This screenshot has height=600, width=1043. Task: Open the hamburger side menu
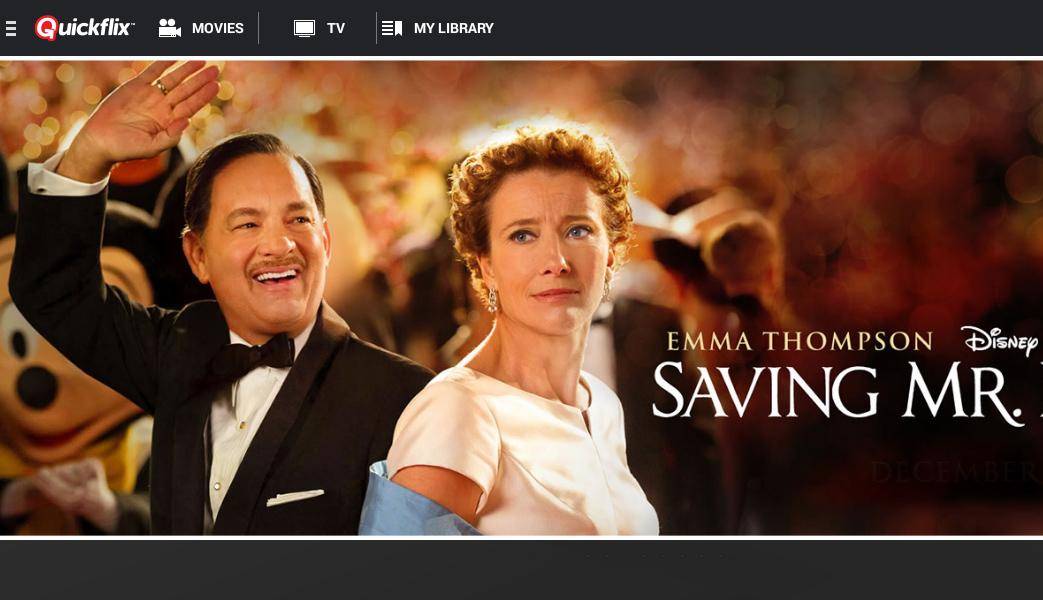pyautogui.click(x=11, y=28)
